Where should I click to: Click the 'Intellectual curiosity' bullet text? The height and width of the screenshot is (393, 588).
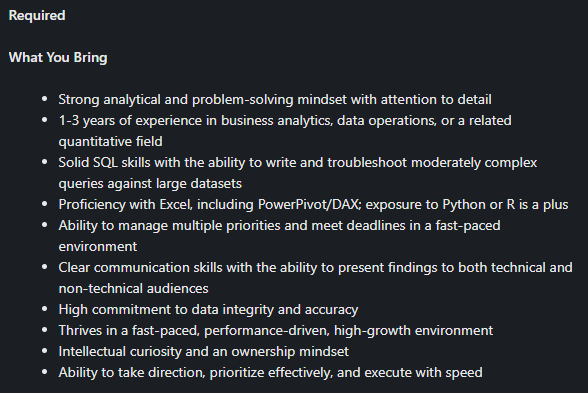point(203,351)
